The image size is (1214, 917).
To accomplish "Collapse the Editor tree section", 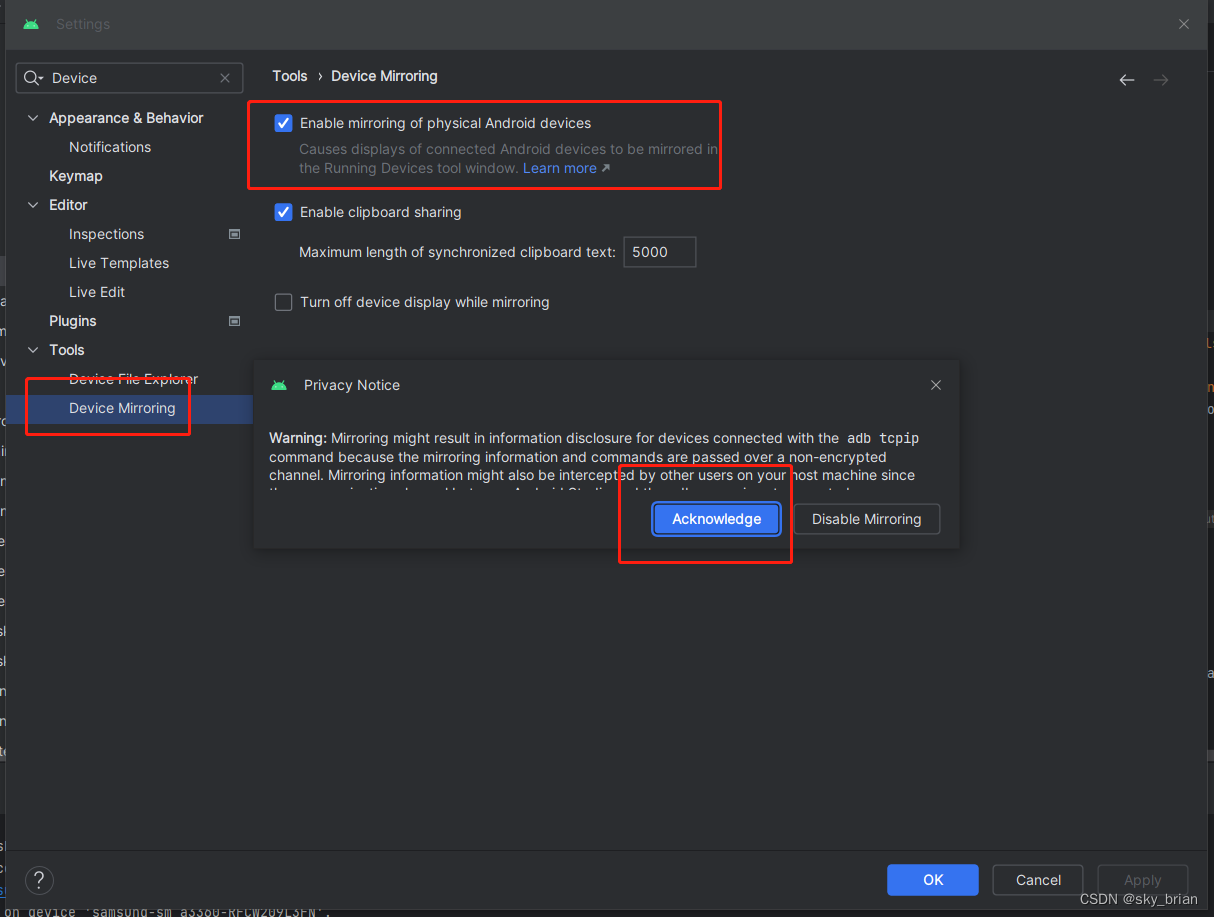I will pyautogui.click(x=33, y=205).
